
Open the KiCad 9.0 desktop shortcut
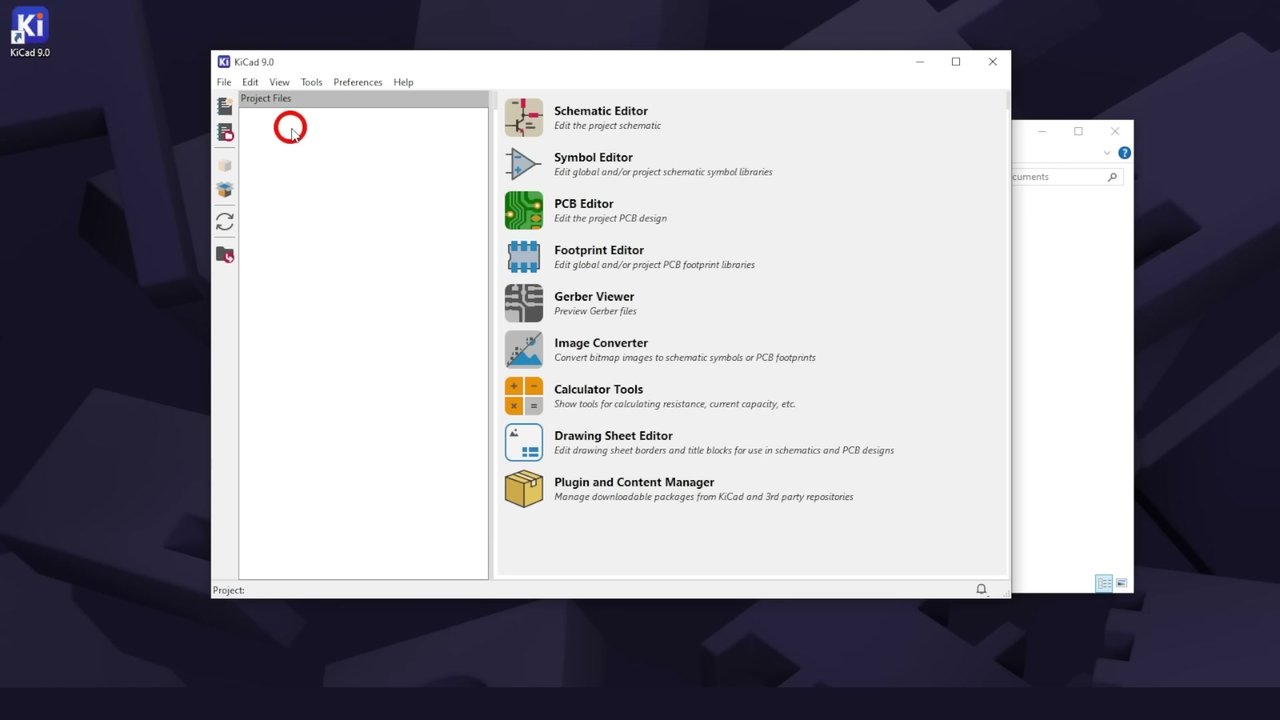coord(29,32)
